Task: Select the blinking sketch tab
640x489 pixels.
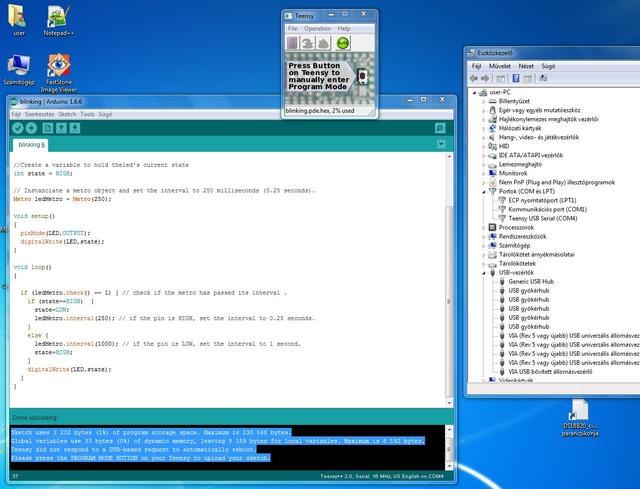Action: coord(36,145)
